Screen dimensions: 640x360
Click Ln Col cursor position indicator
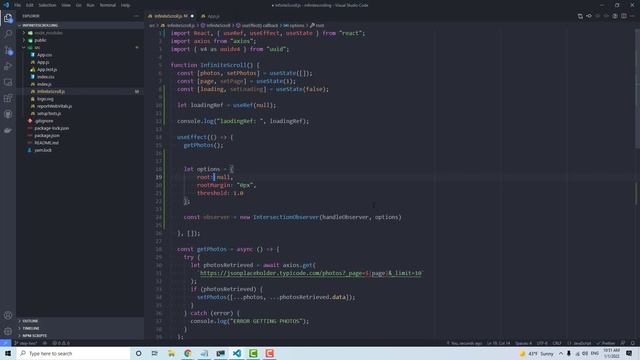[x=498, y=343]
